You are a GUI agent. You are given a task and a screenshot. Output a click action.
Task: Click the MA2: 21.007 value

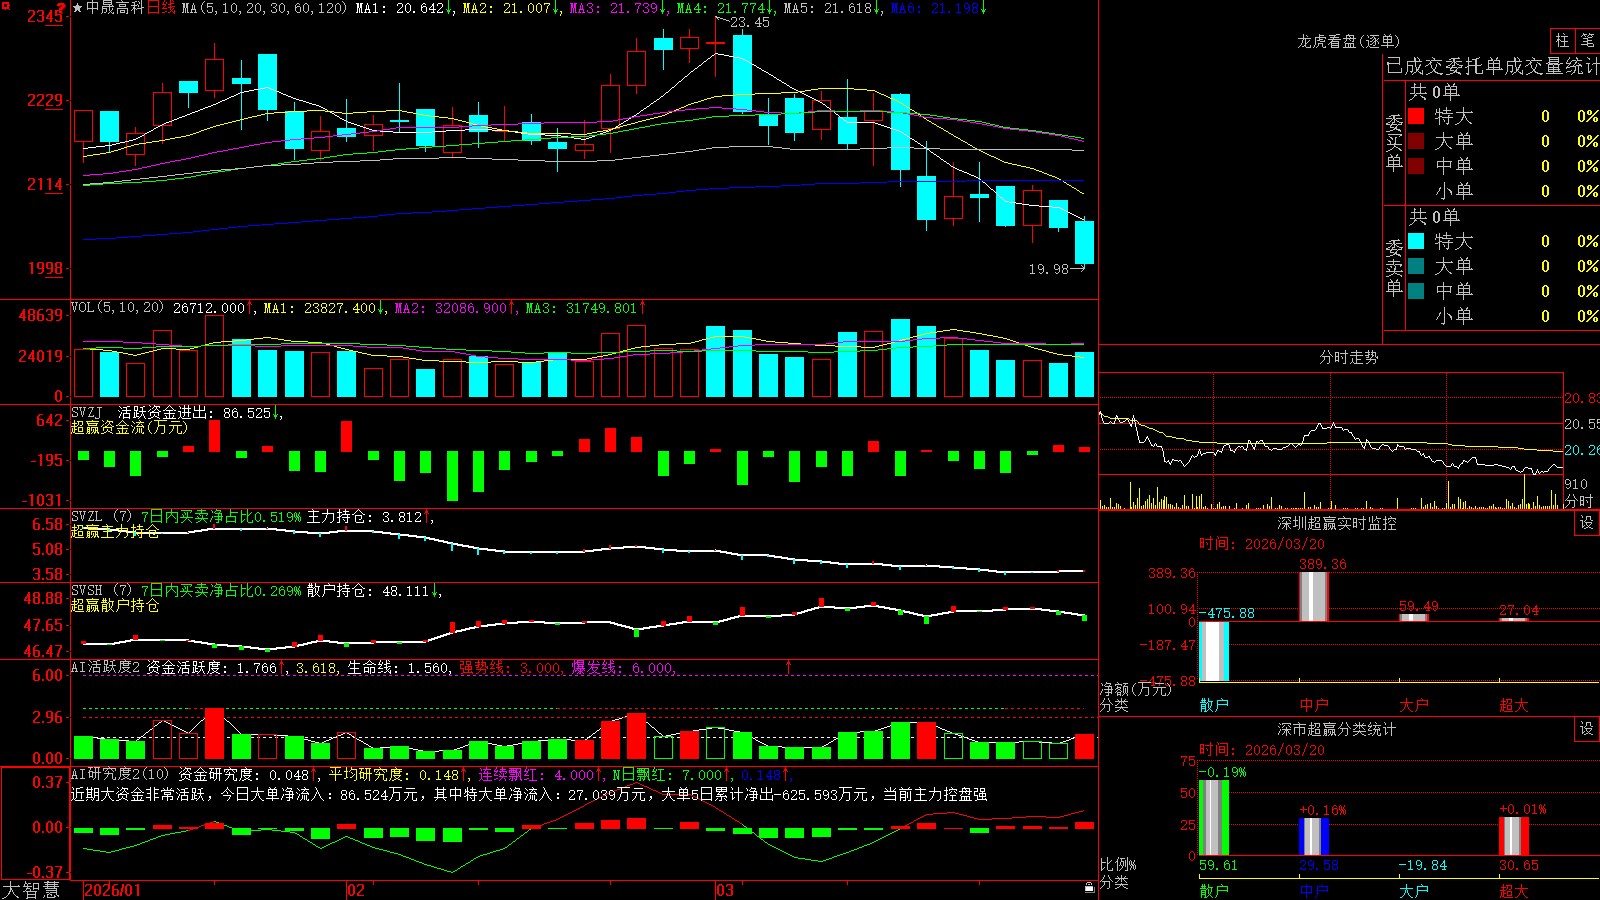[507, 8]
